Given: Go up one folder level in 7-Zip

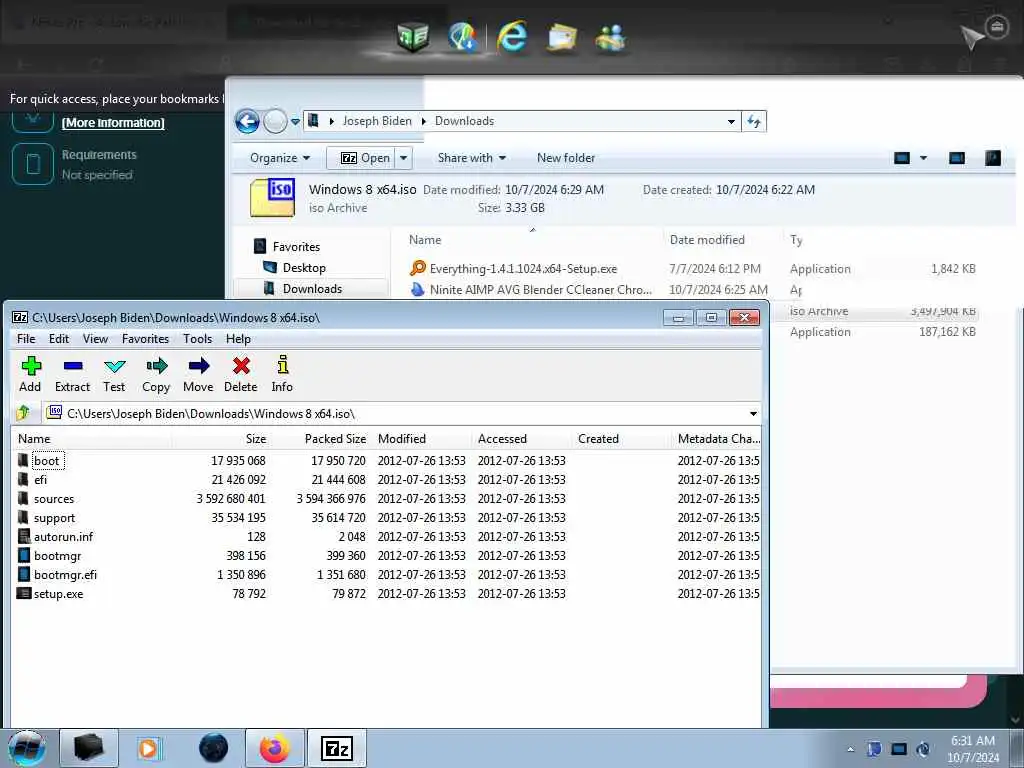Looking at the screenshot, I should 24,413.
